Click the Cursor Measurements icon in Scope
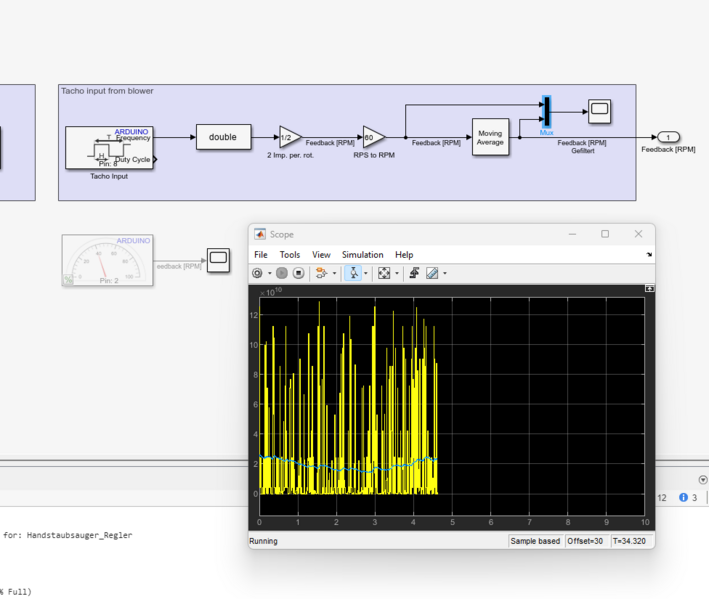Image resolution: width=709 pixels, height=599 pixels. click(432, 273)
